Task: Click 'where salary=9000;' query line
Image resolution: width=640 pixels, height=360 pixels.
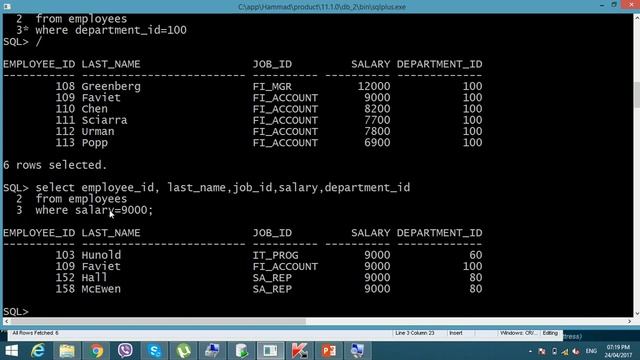Action: (x=94, y=210)
